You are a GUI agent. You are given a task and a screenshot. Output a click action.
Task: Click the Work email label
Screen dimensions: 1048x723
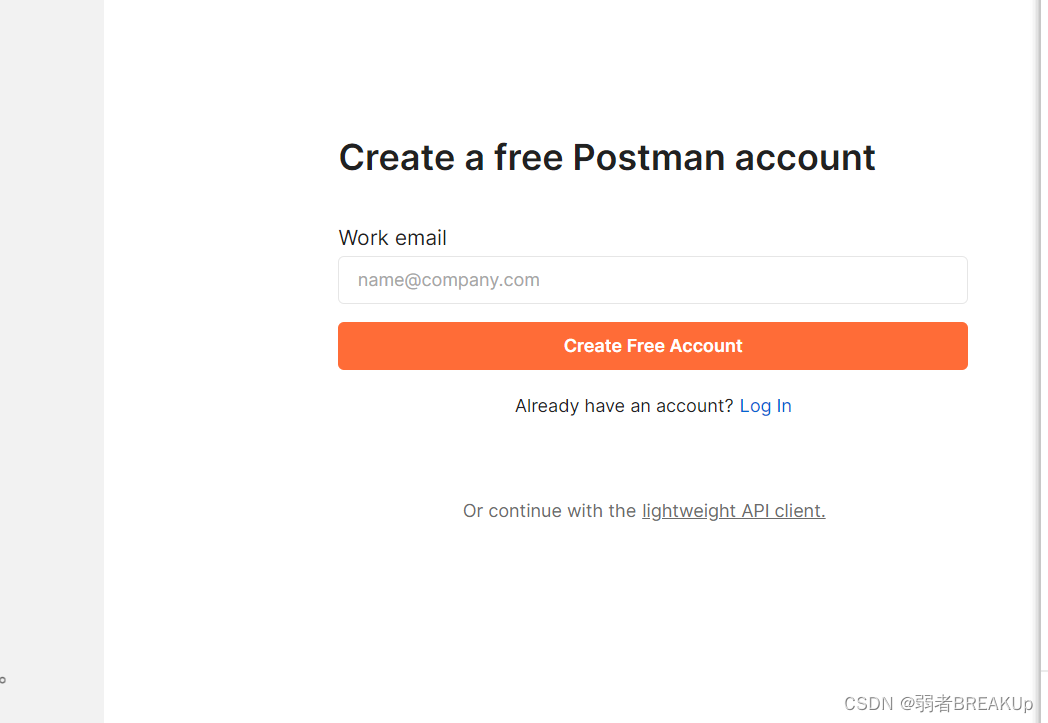pyautogui.click(x=392, y=237)
